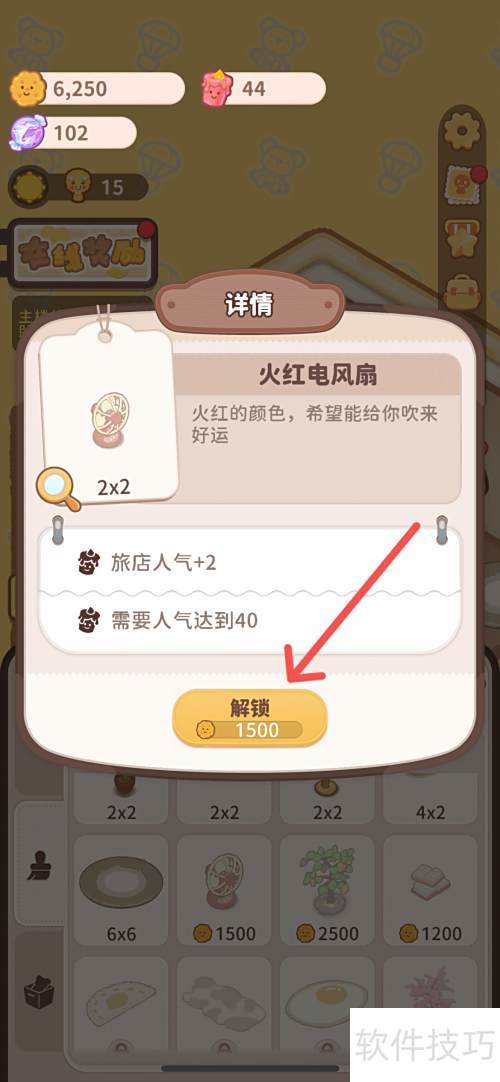Tap the purple gem currency showing 102

(73, 132)
